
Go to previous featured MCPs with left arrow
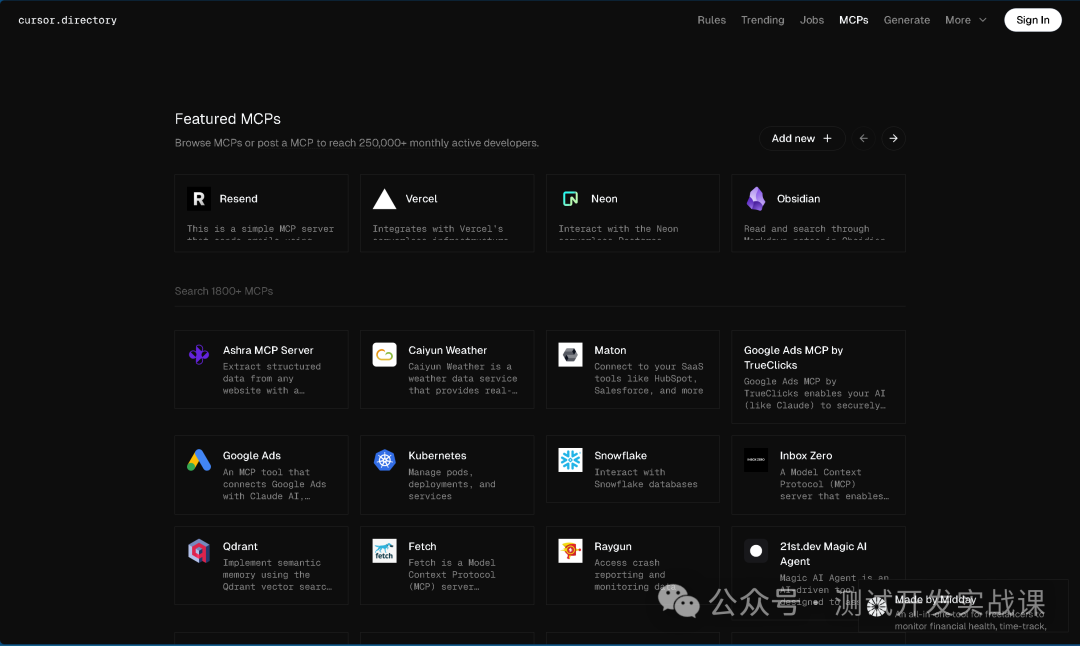pos(863,138)
